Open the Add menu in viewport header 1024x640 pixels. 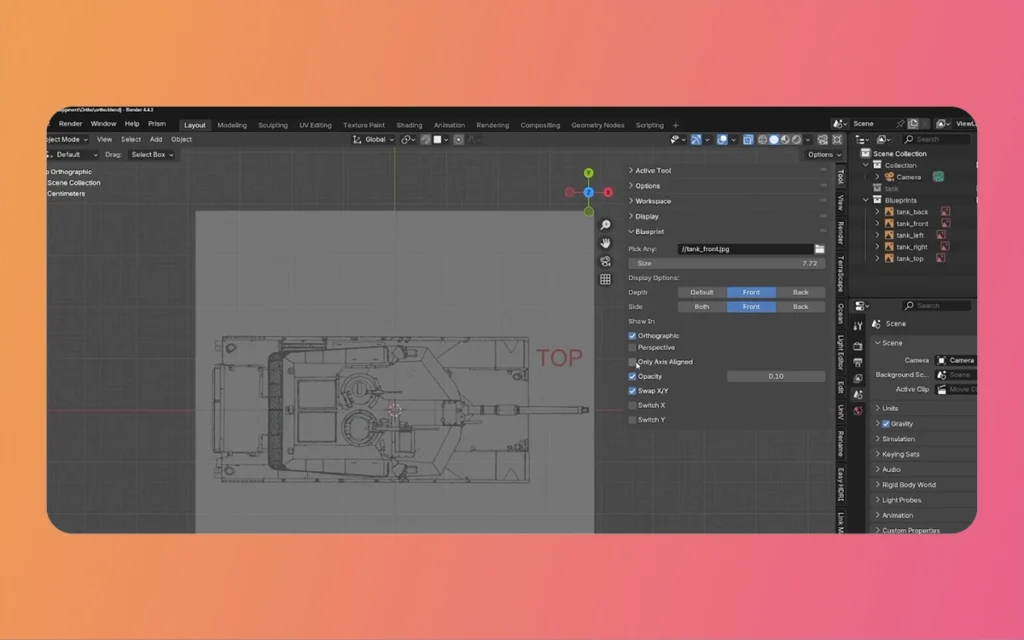(155, 140)
